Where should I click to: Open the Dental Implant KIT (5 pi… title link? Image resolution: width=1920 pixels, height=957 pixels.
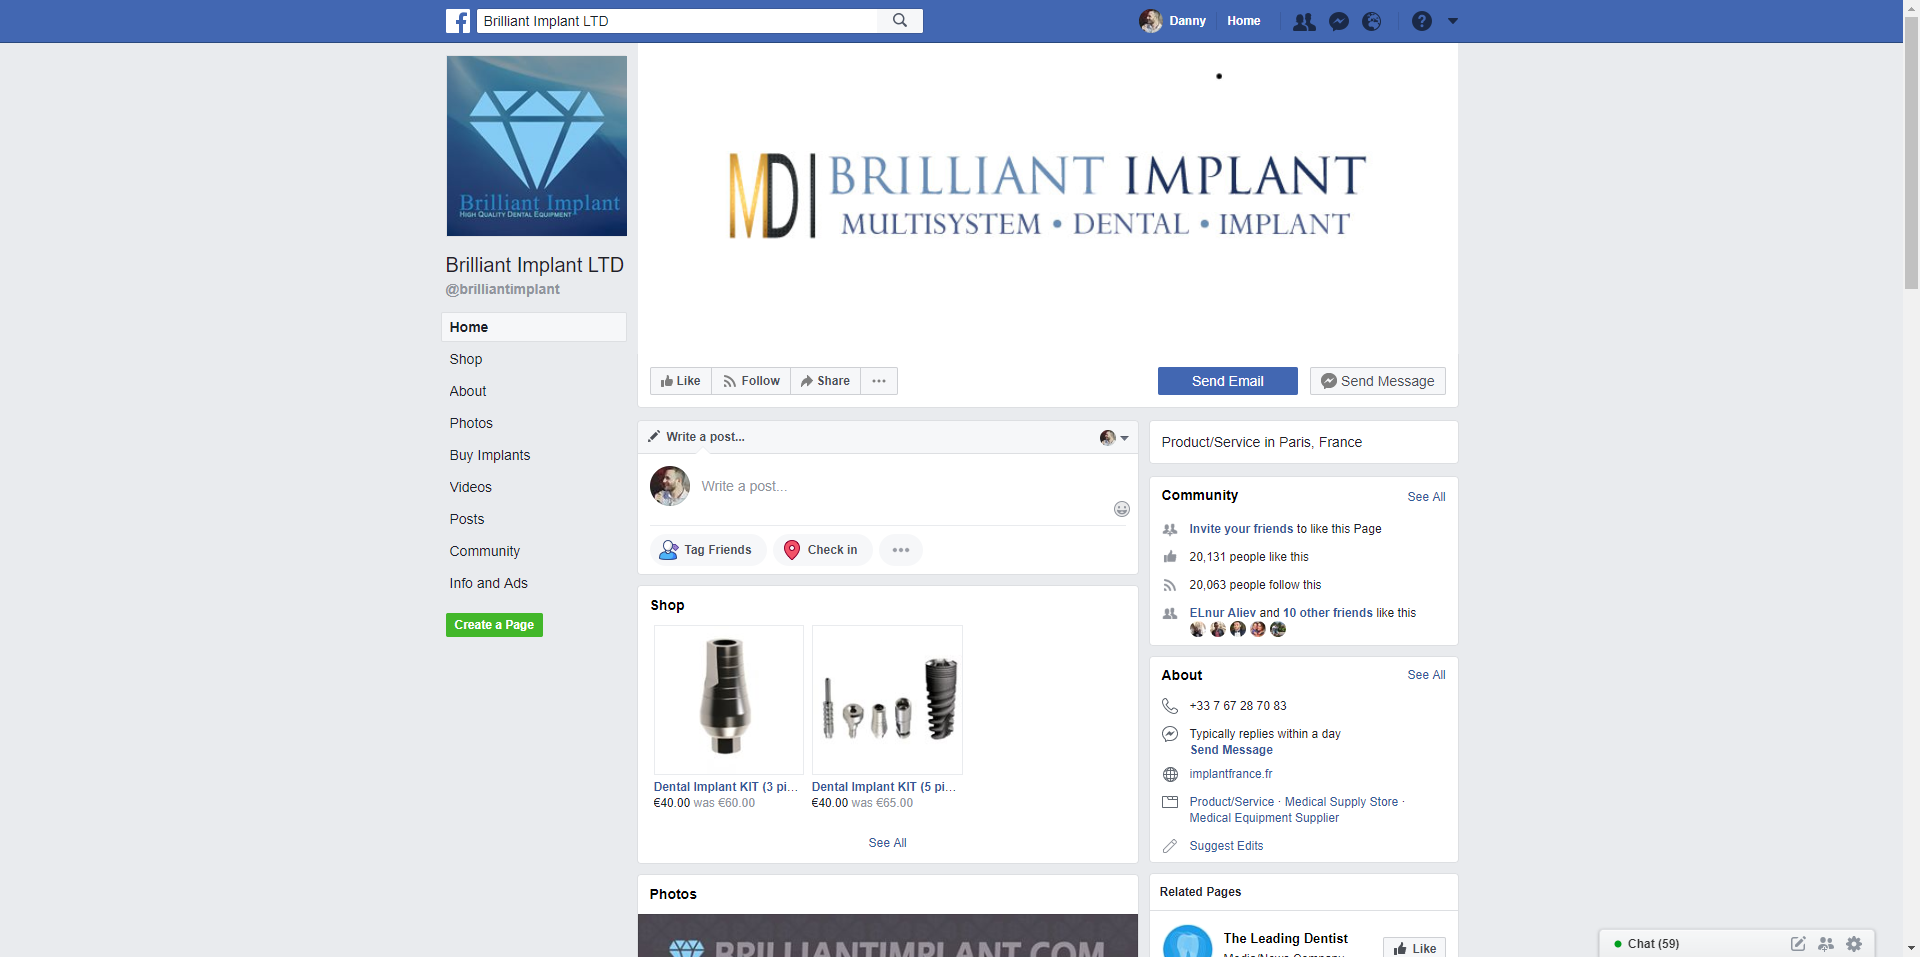(x=884, y=787)
